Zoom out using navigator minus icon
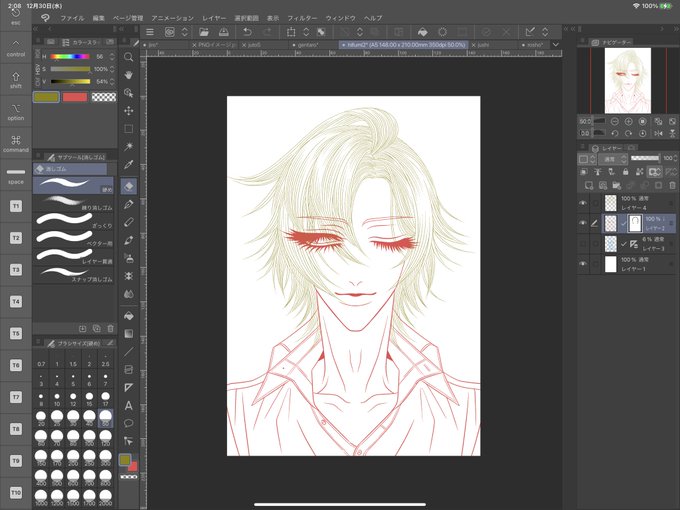Viewport: 680px width, 510px height. pyautogui.click(x=615, y=121)
